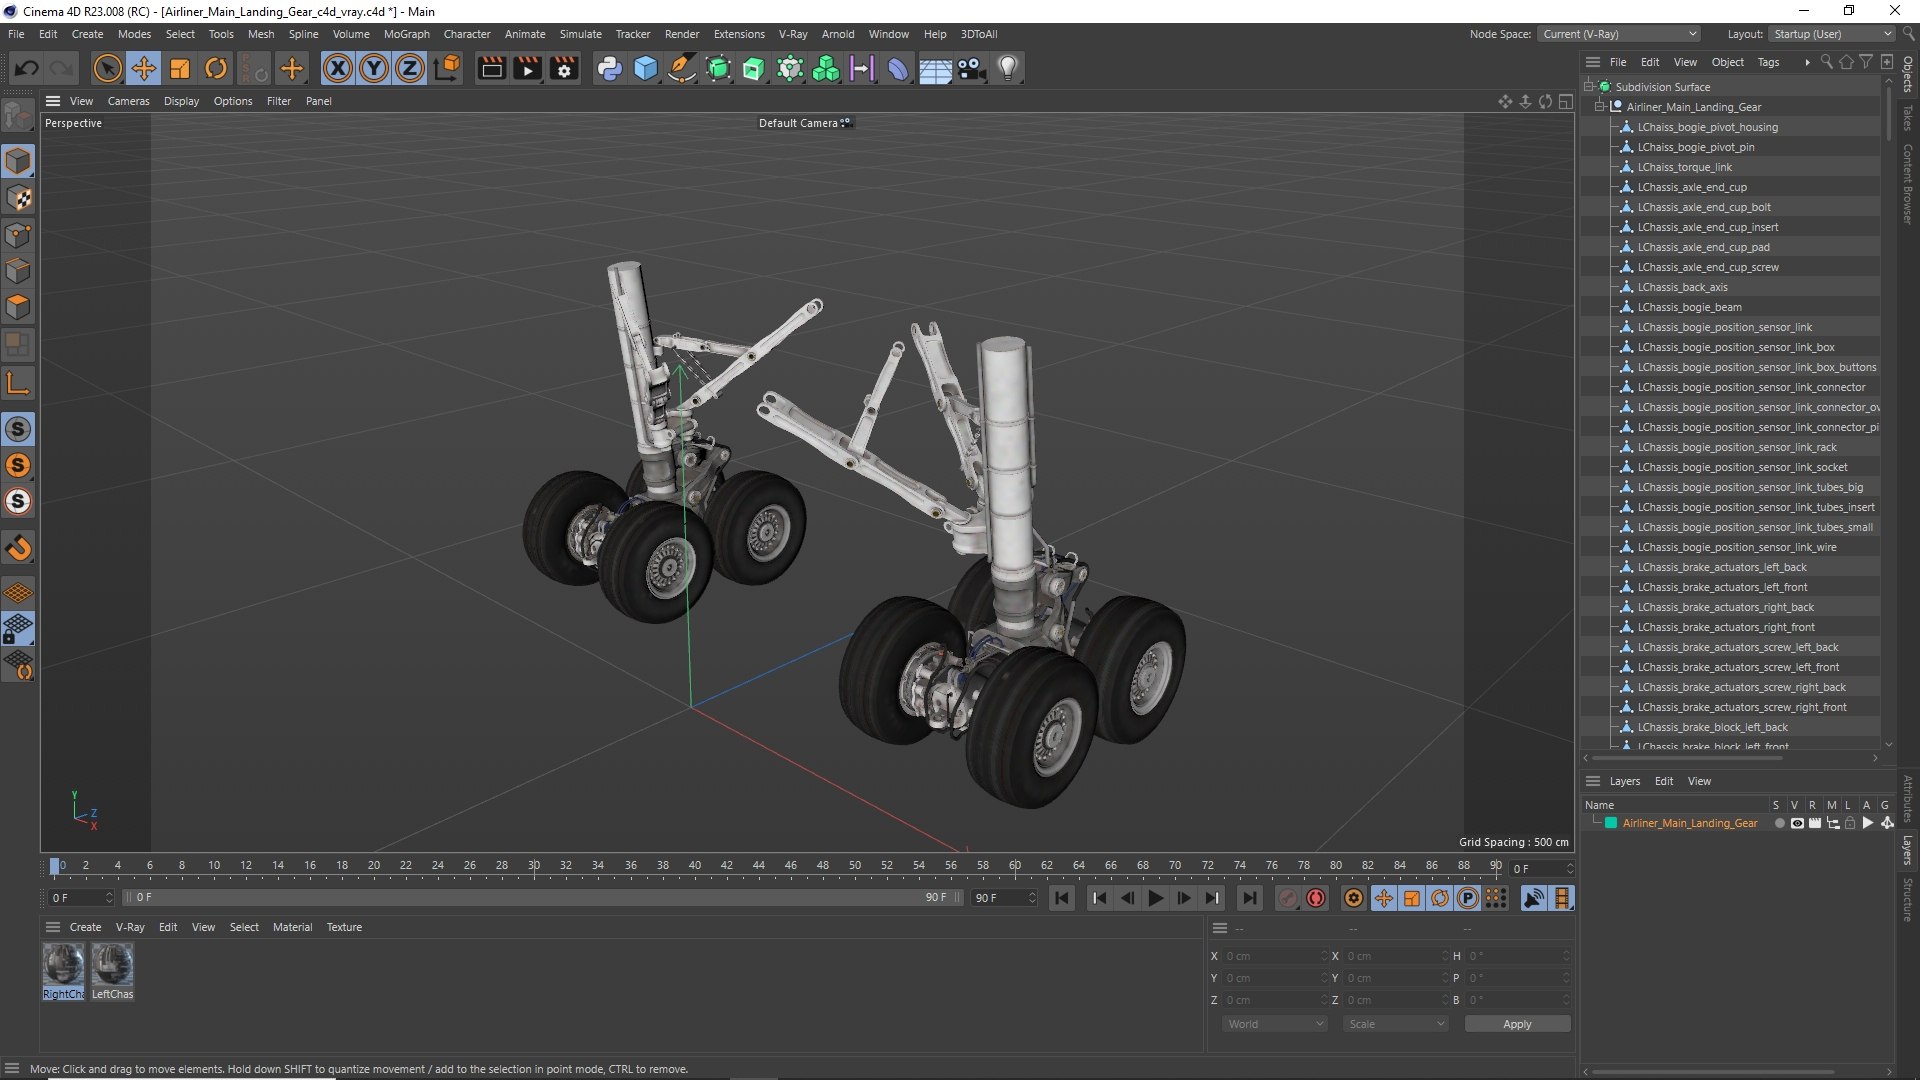Click the Coordinate System cube-axis icon
This screenshot has width=1920, height=1080.
coord(447,68)
